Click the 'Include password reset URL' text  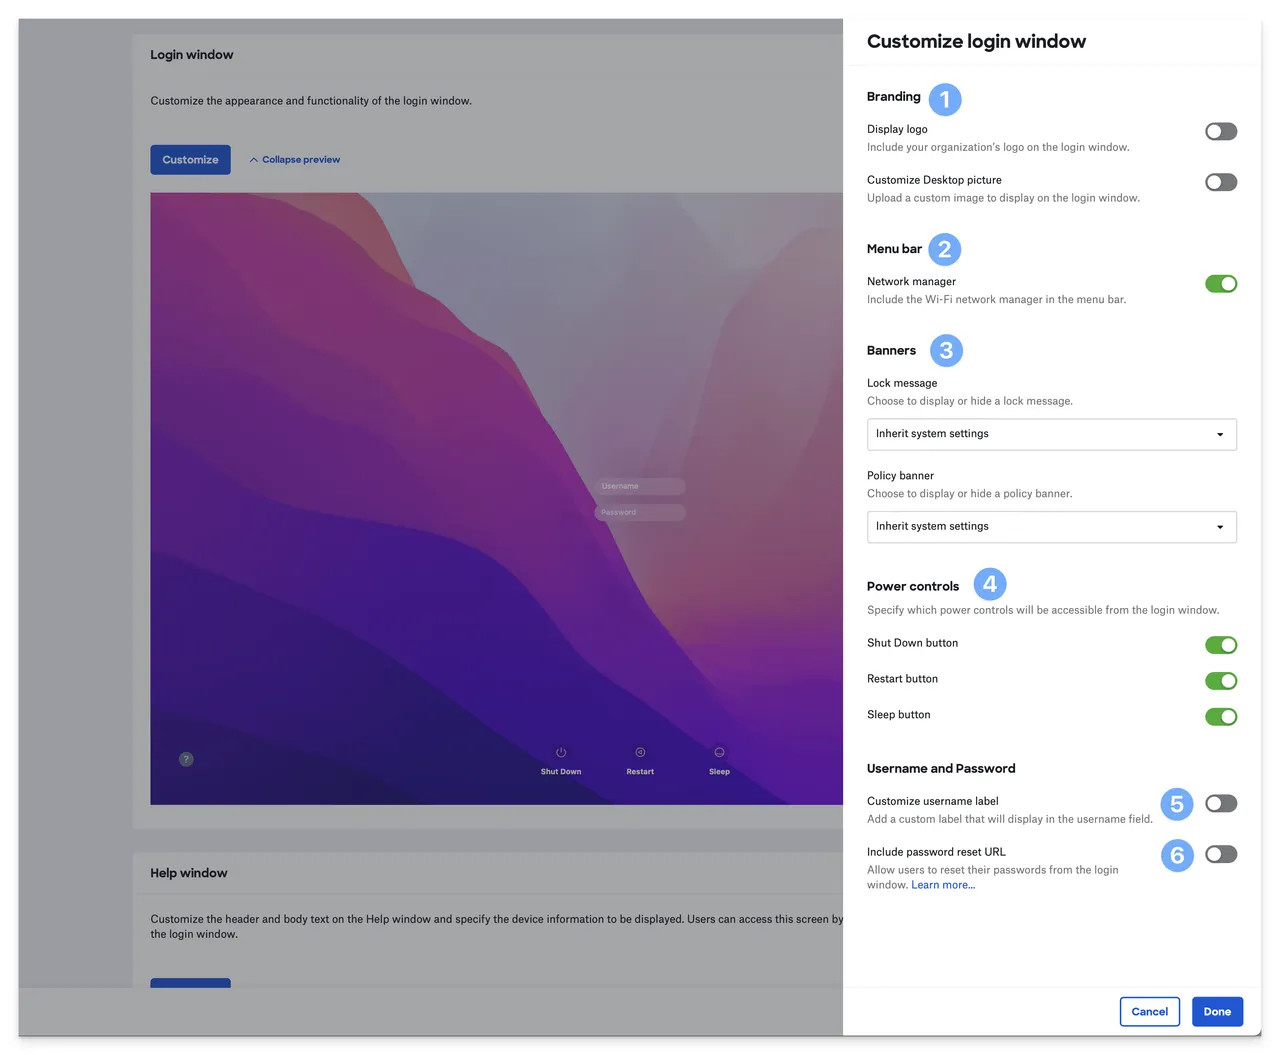pyautogui.click(x=936, y=852)
